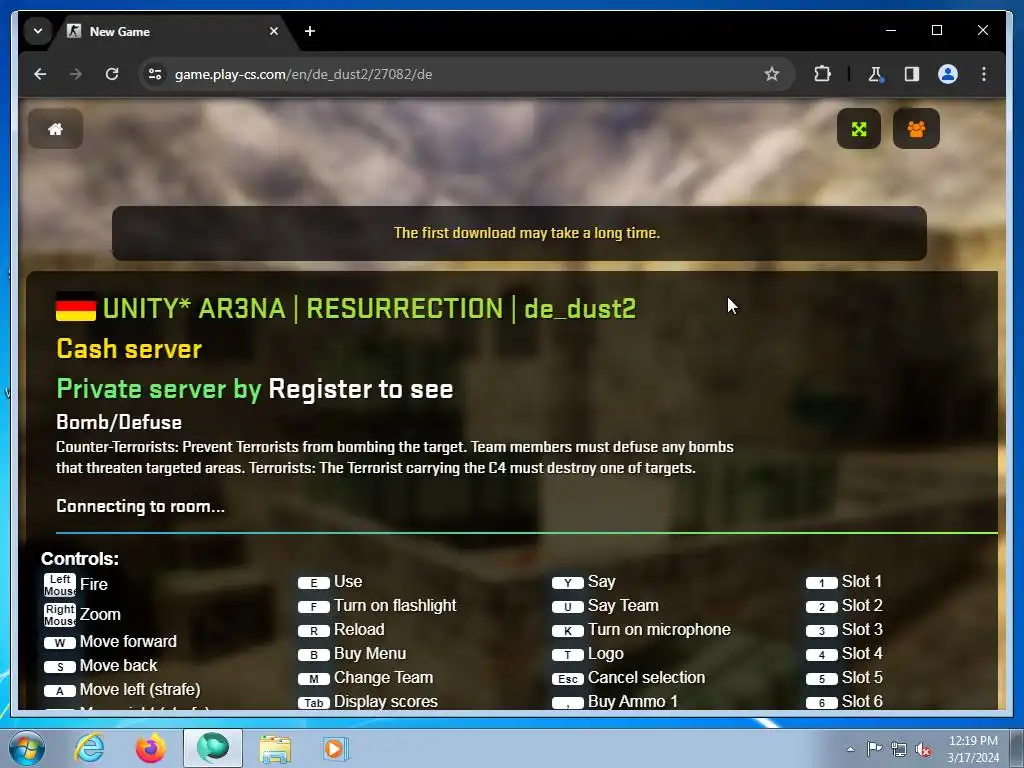Click the 'Buy Menu' control entry
Image resolution: width=1024 pixels, height=768 pixels.
click(x=352, y=654)
